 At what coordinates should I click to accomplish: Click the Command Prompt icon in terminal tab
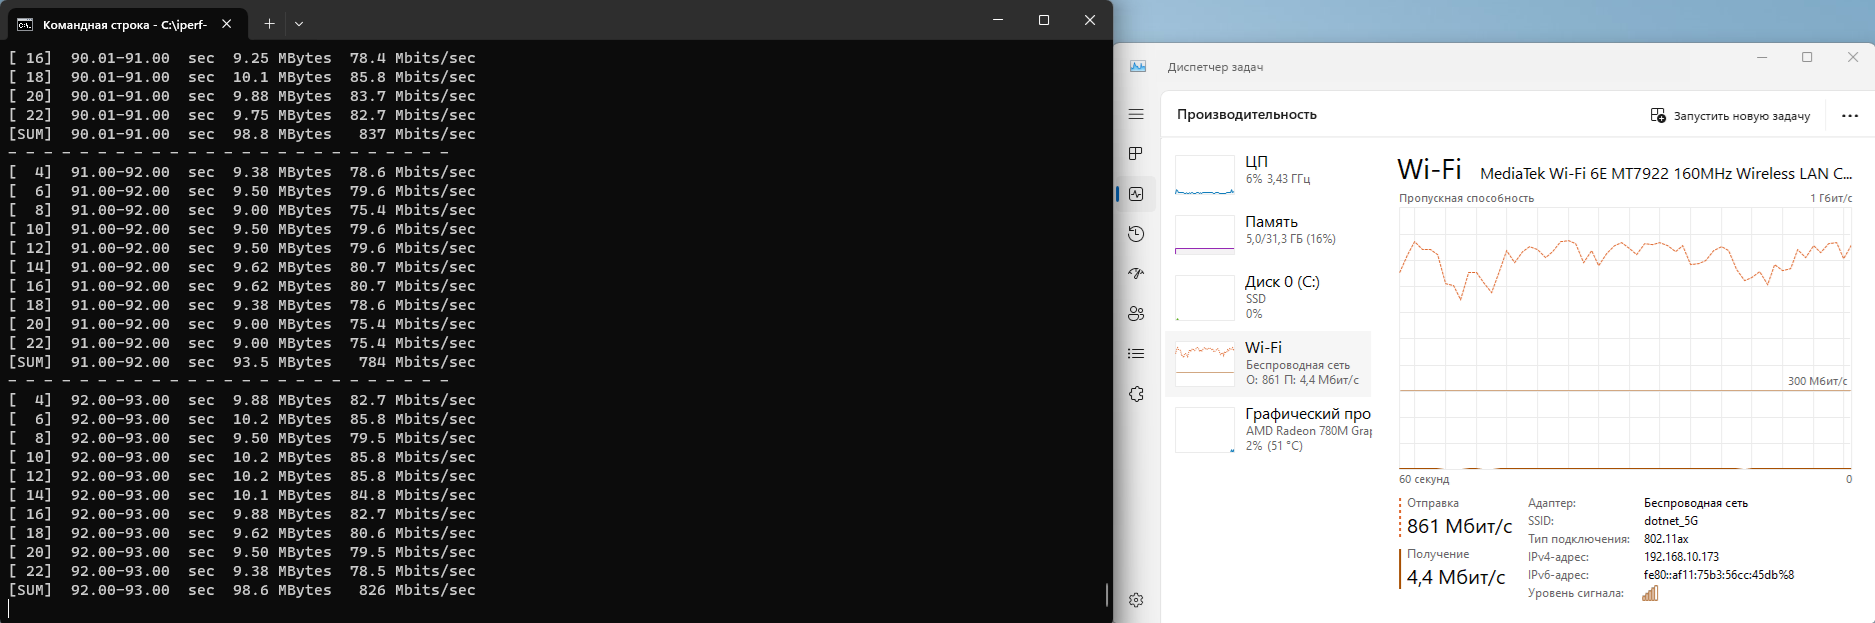[x=25, y=24]
